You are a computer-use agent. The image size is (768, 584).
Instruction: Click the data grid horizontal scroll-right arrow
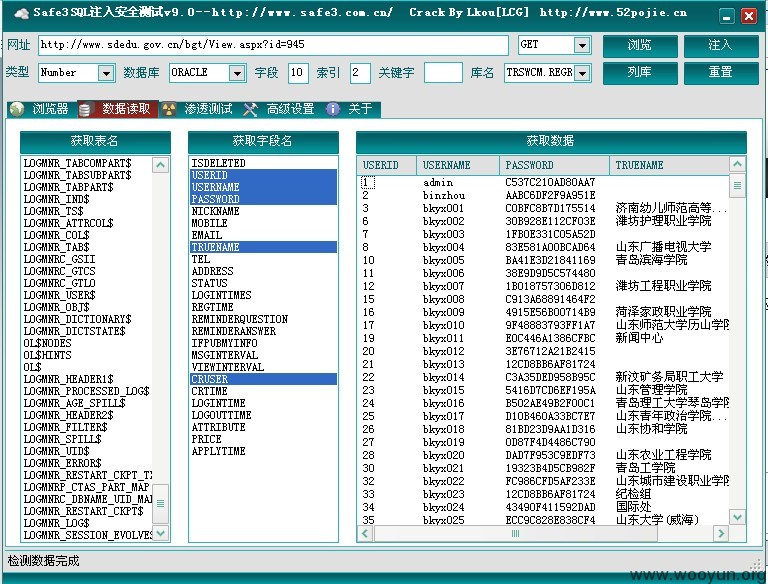tap(720, 533)
